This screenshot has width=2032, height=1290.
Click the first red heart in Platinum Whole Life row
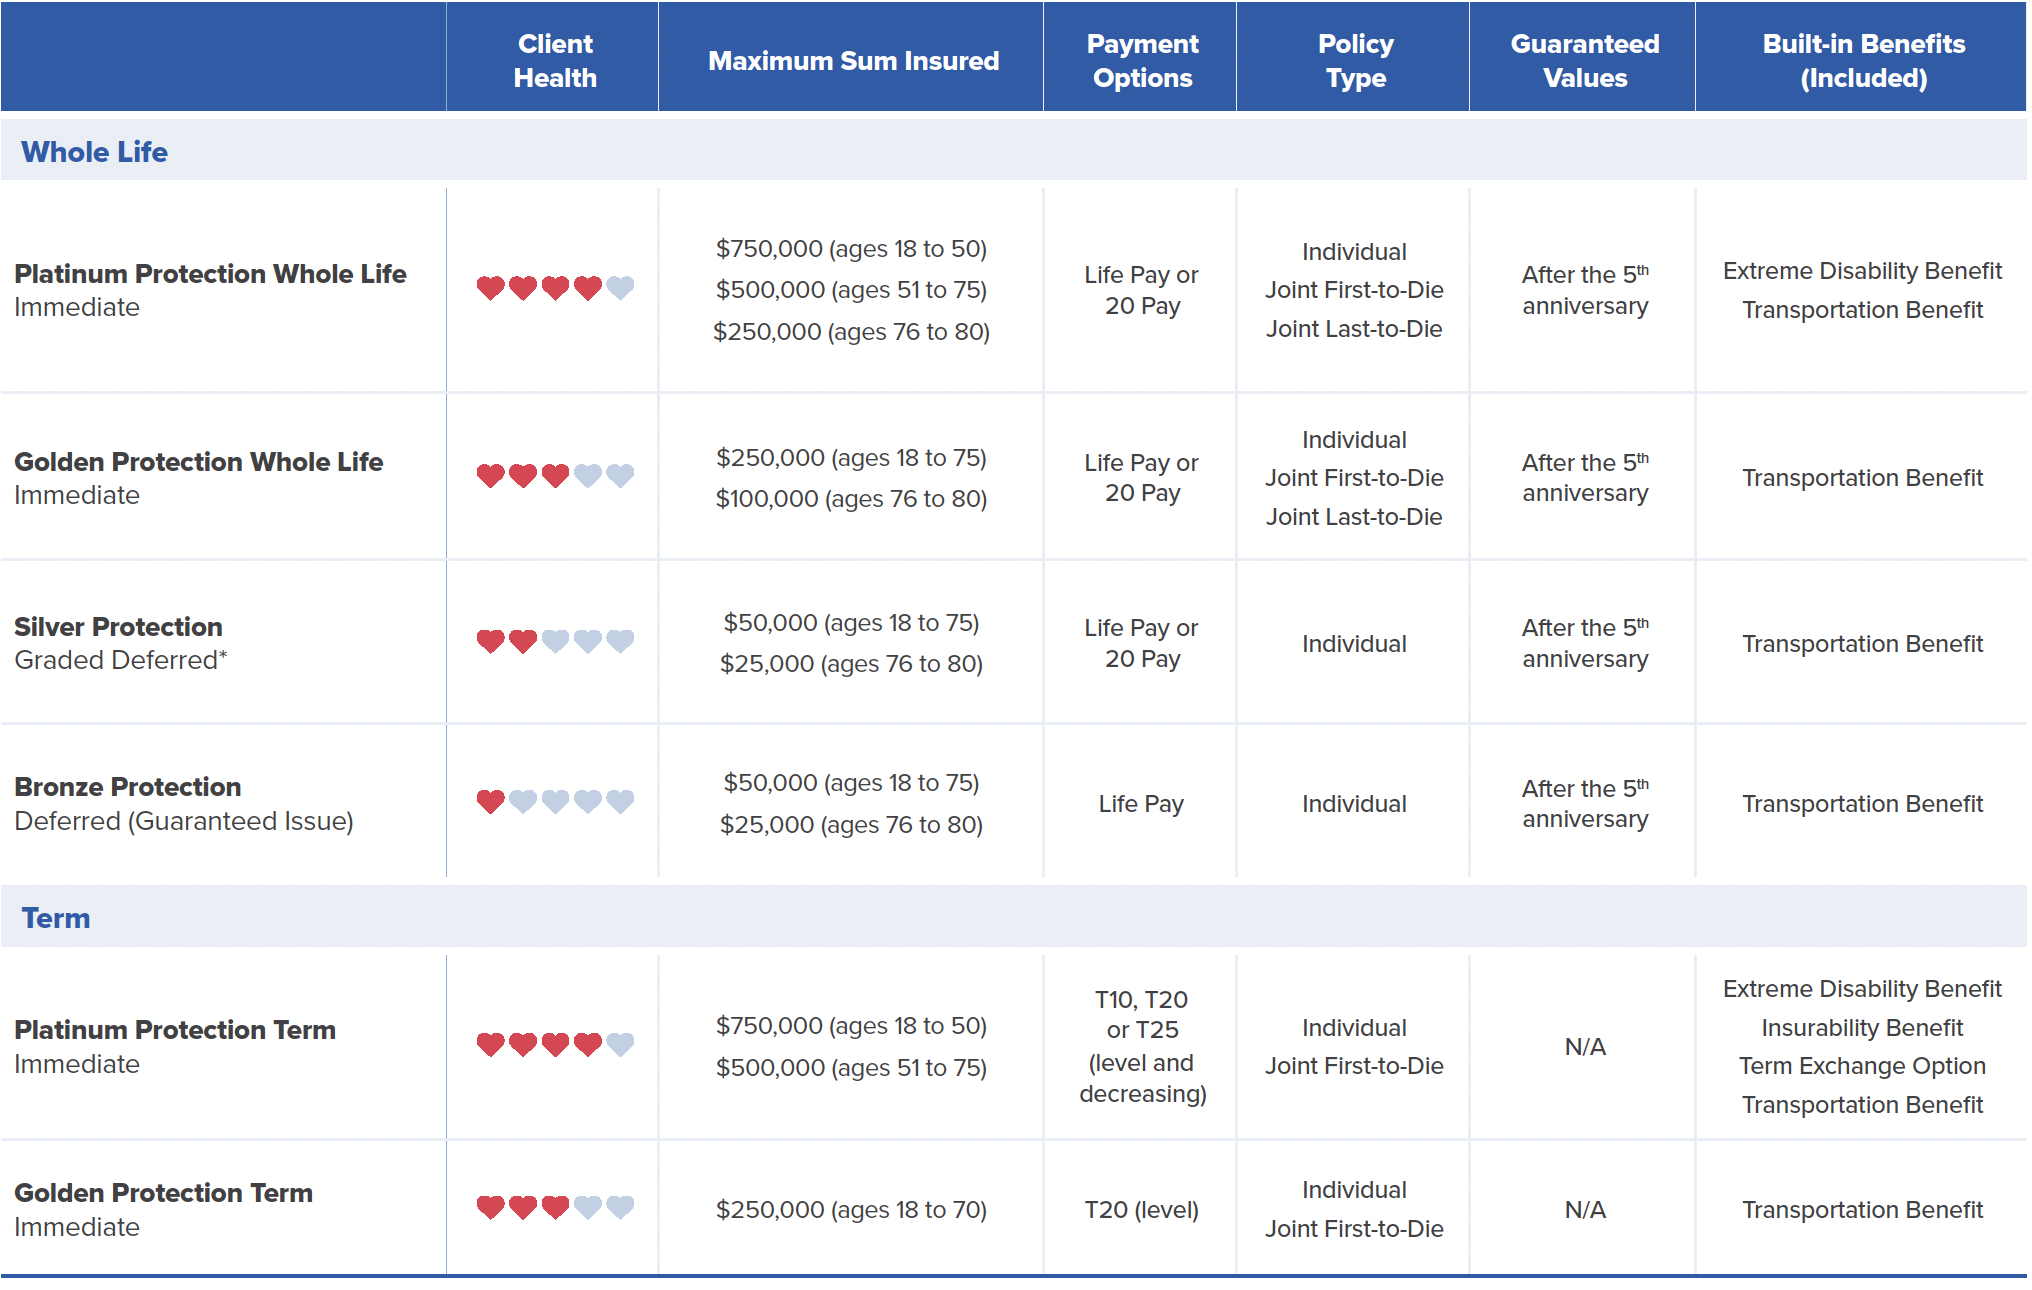click(490, 288)
